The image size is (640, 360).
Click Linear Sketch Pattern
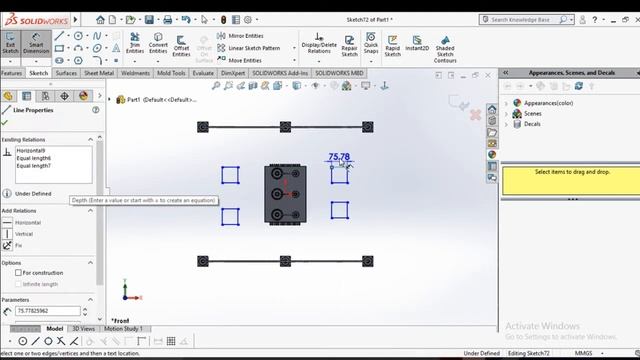tap(249, 48)
